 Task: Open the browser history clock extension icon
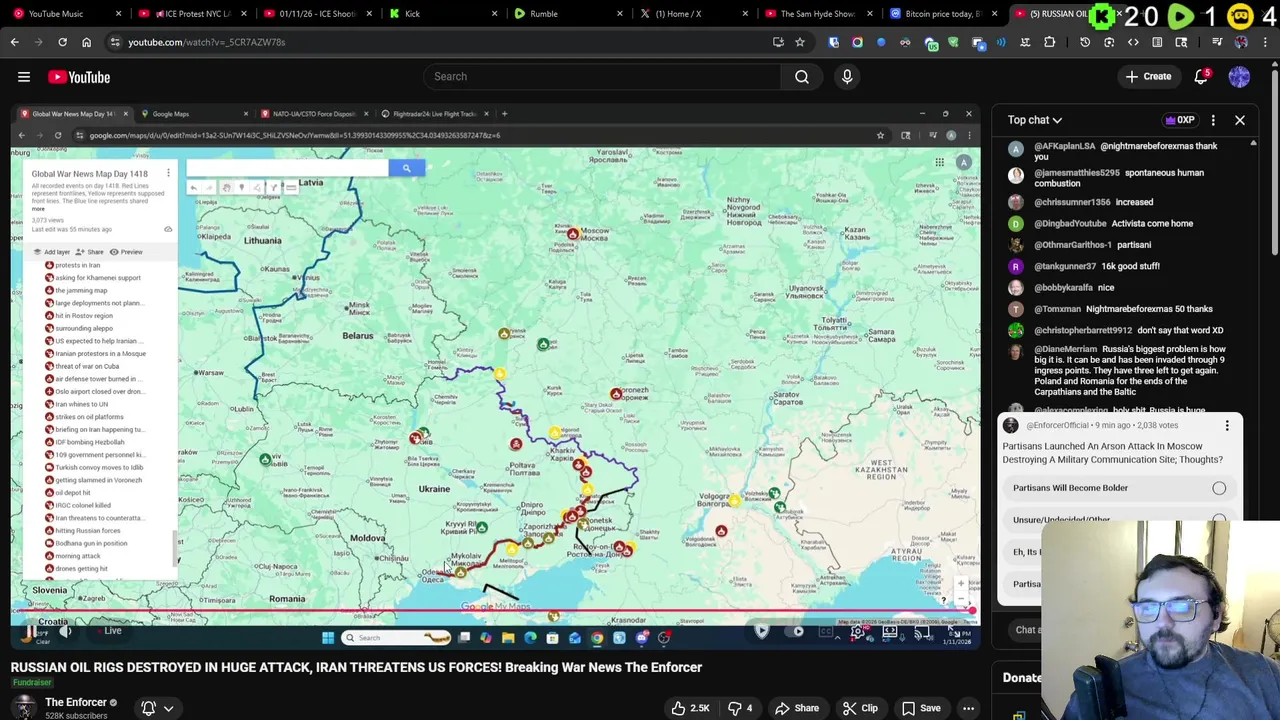pyautogui.click(x=1085, y=42)
